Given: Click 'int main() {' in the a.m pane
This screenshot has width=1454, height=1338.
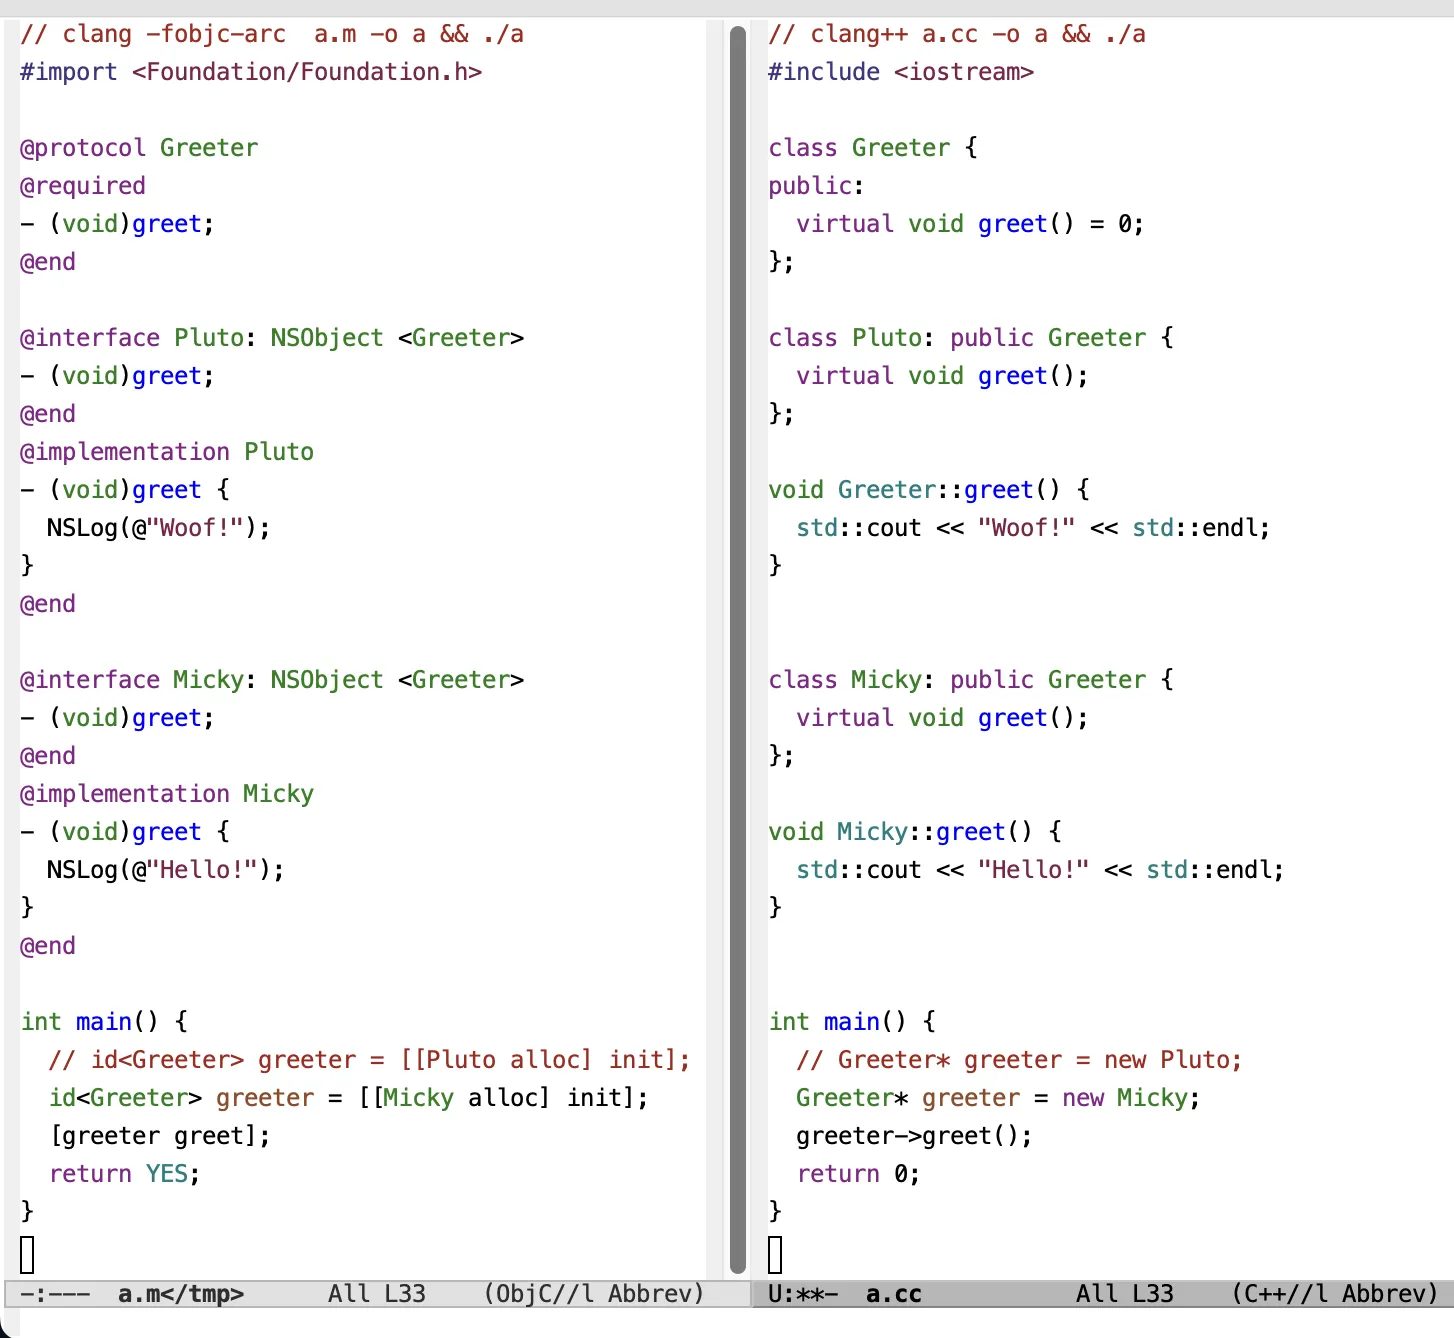Looking at the screenshot, I should click(104, 1022).
